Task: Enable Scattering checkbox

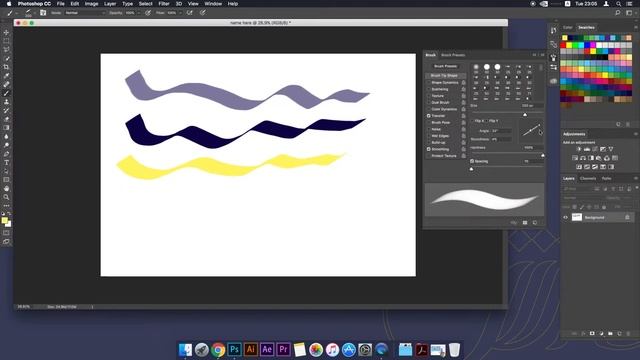Action: click(429, 89)
